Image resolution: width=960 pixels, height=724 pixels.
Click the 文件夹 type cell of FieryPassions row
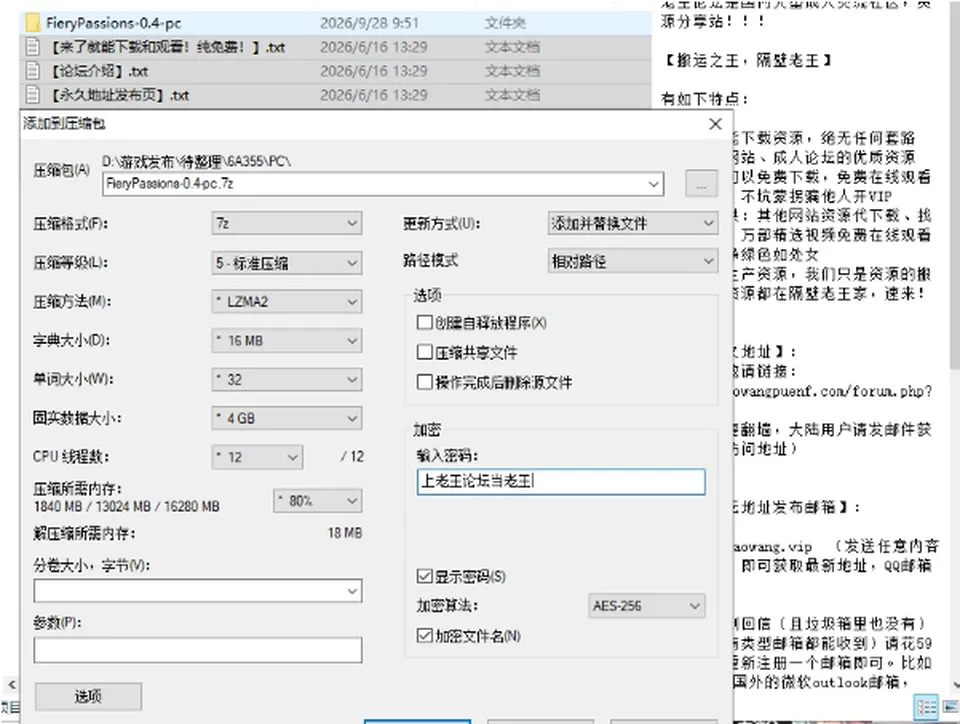tap(505, 23)
